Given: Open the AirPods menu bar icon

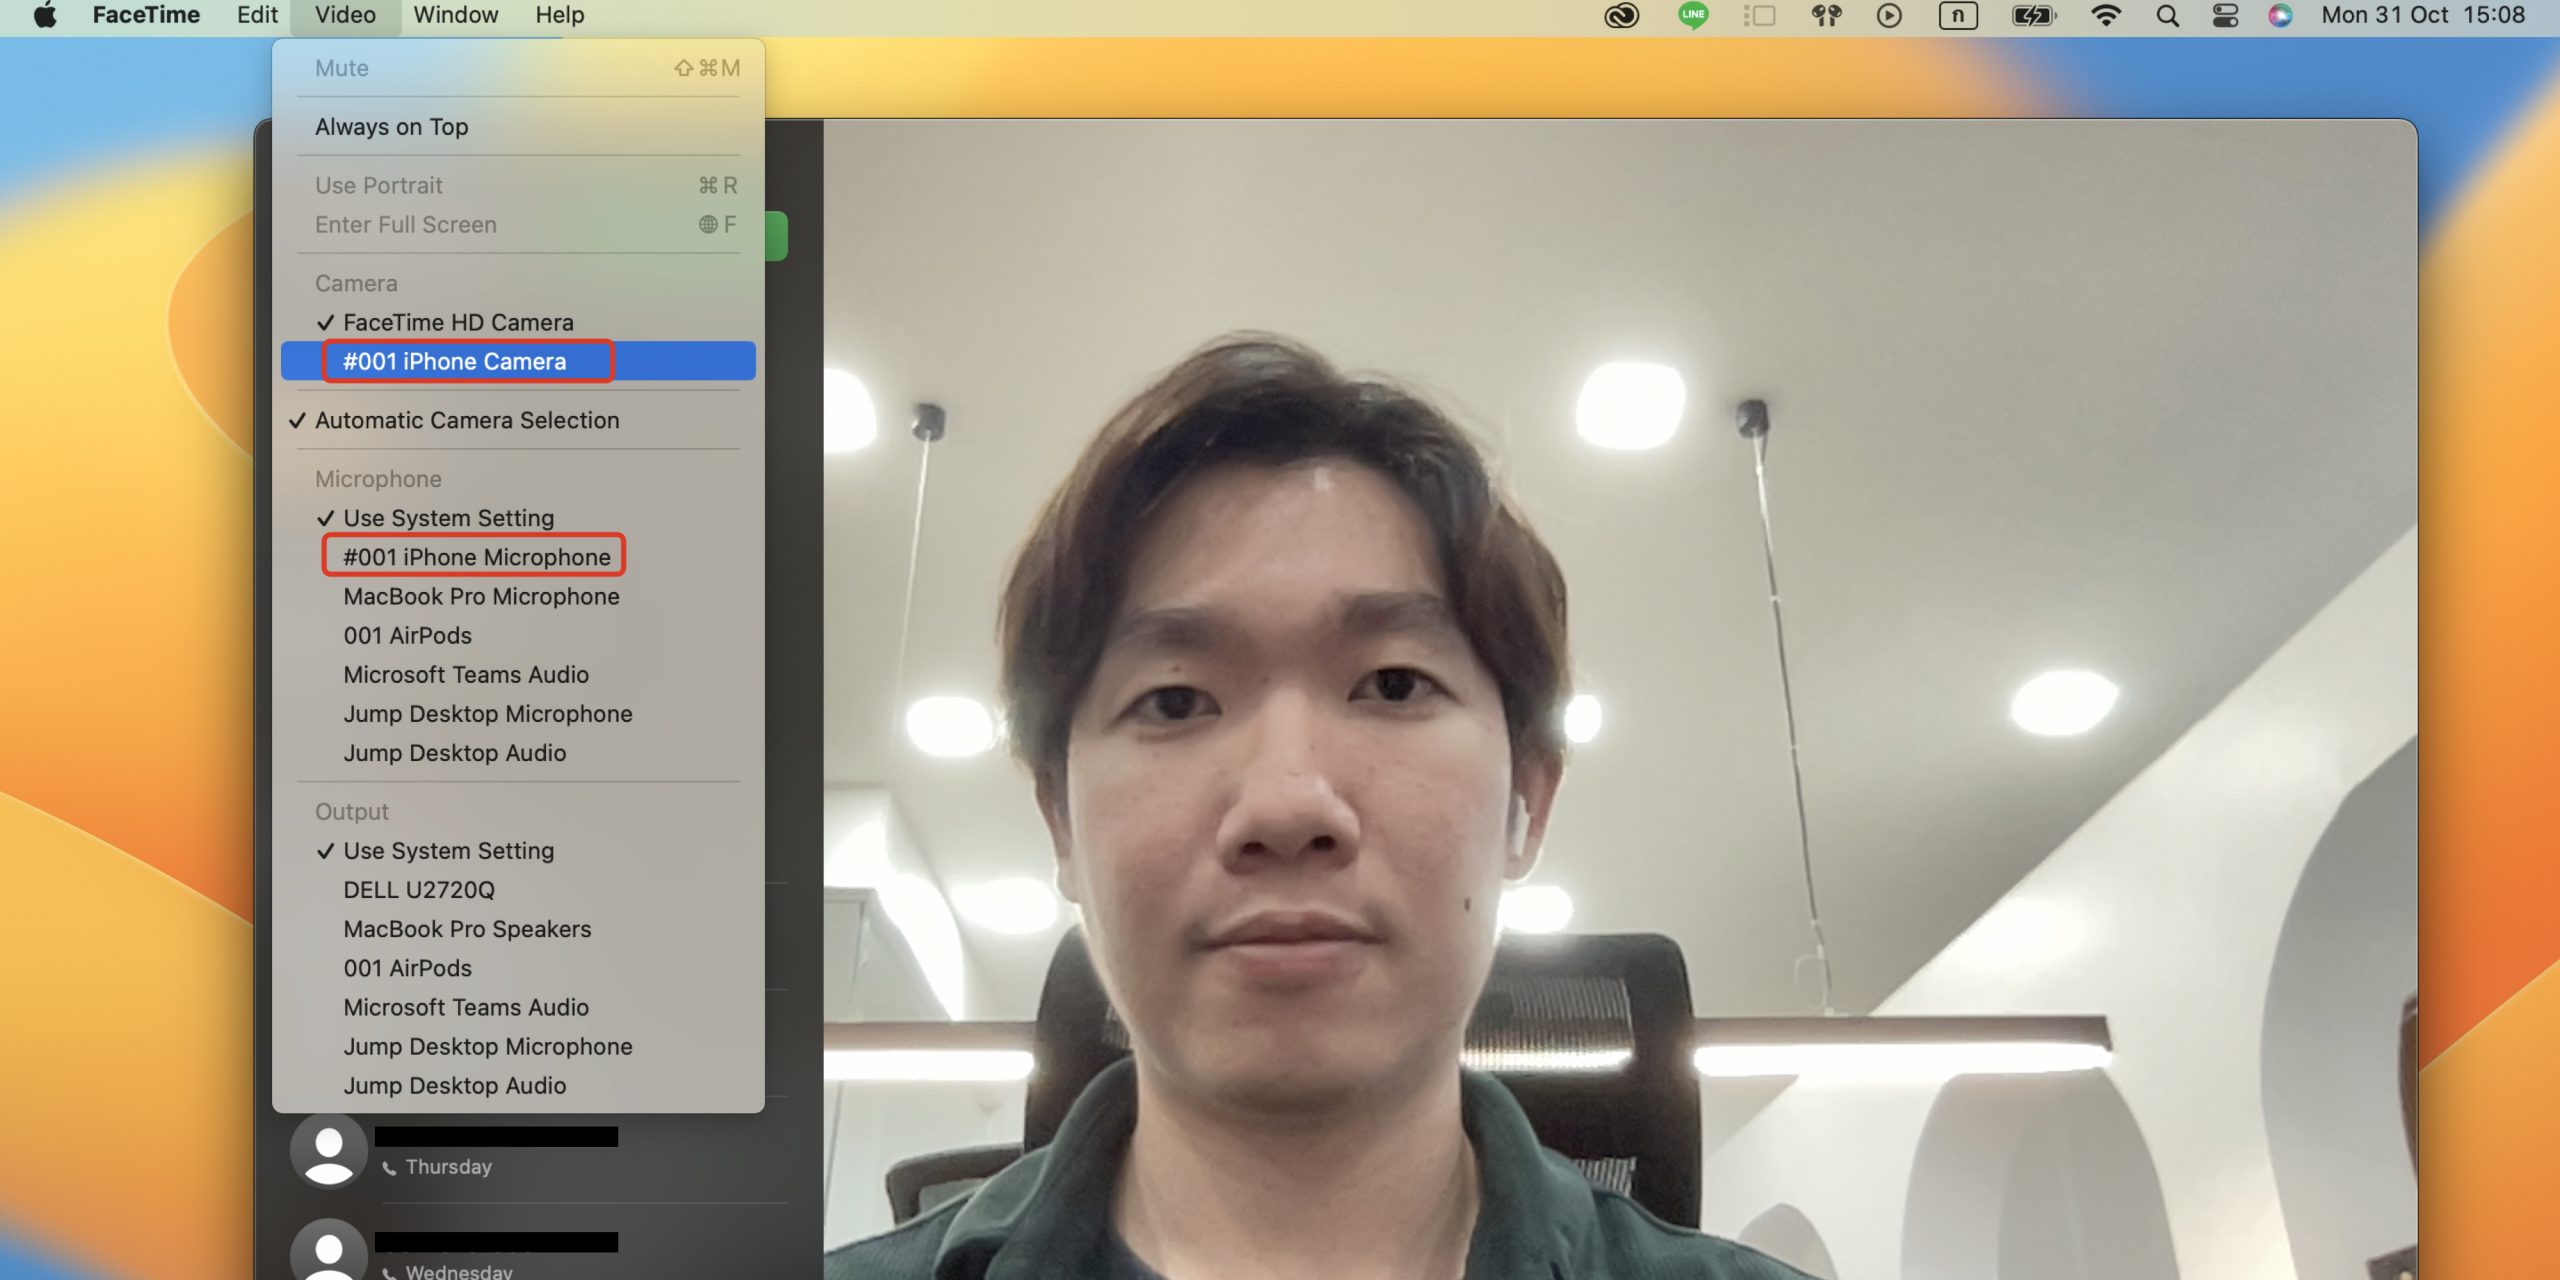Looking at the screenshot, I should [x=1826, y=15].
